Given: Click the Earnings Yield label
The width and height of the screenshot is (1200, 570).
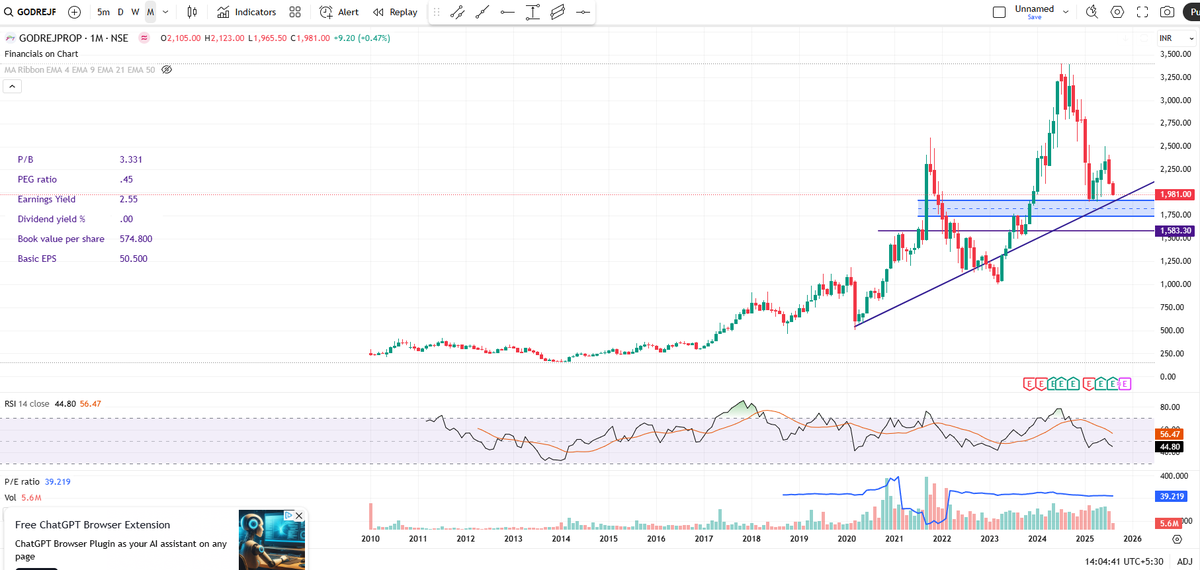Looking at the screenshot, I should tap(46, 199).
